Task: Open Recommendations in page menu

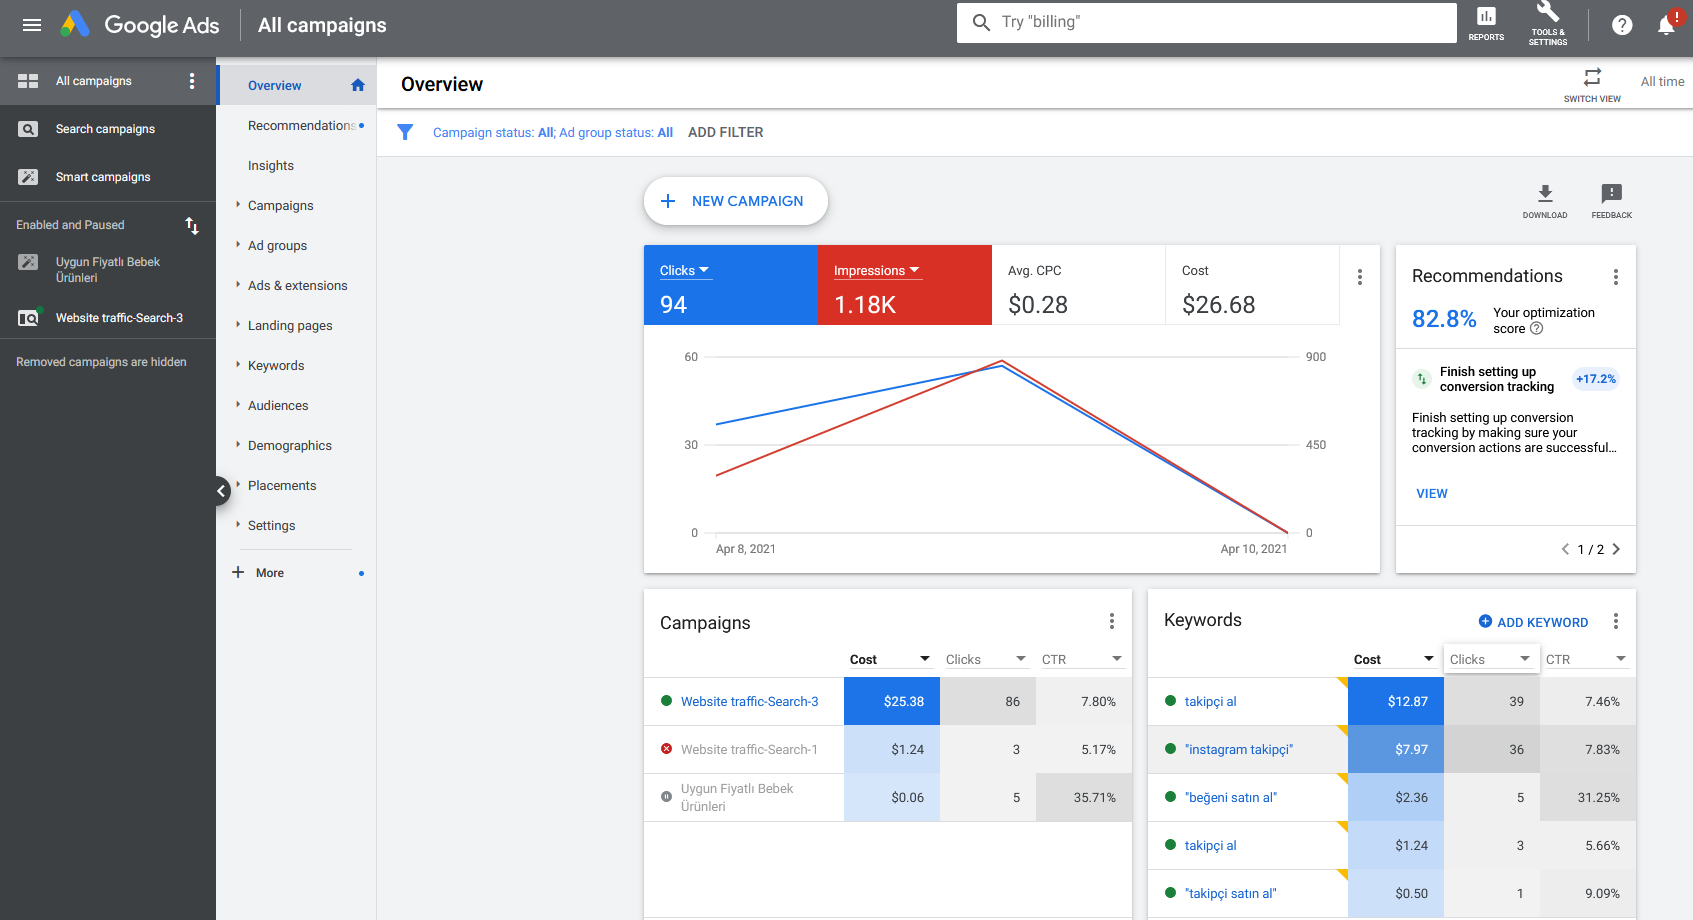Action: (x=300, y=125)
